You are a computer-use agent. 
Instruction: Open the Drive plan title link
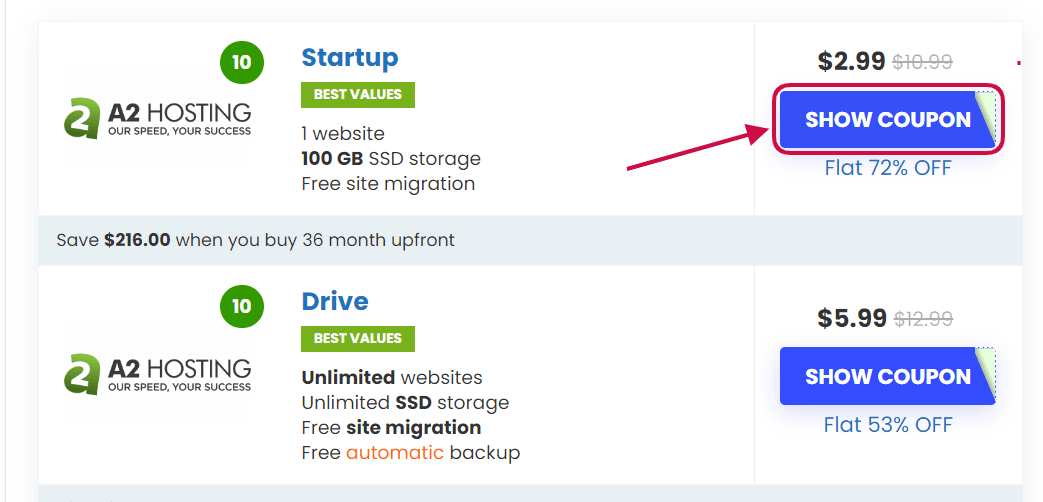(x=335, y=301)
